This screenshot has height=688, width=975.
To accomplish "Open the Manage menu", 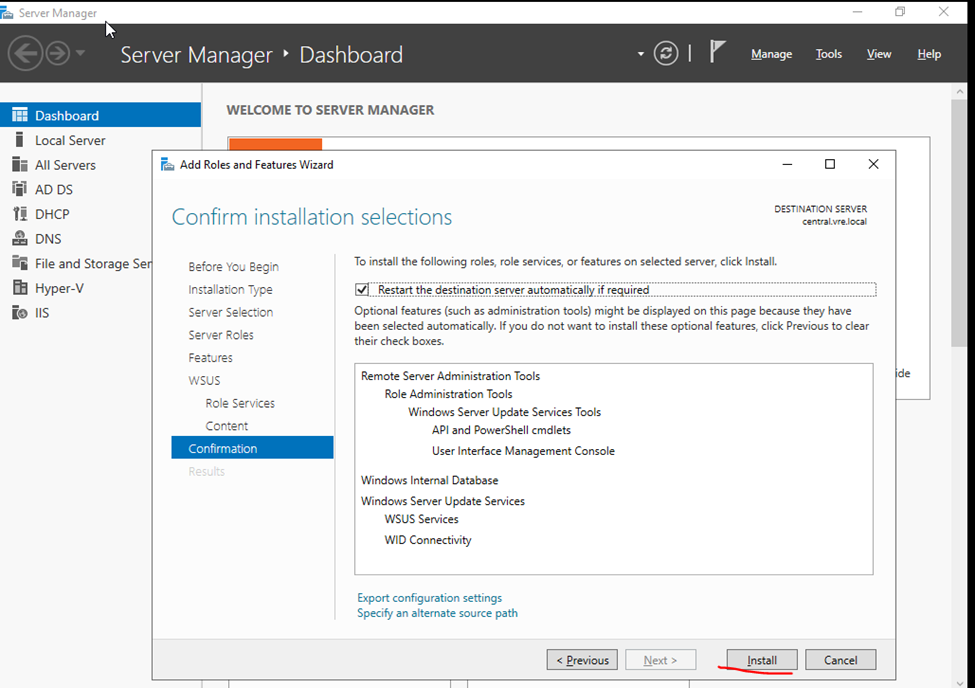I will tap(771, 54).
